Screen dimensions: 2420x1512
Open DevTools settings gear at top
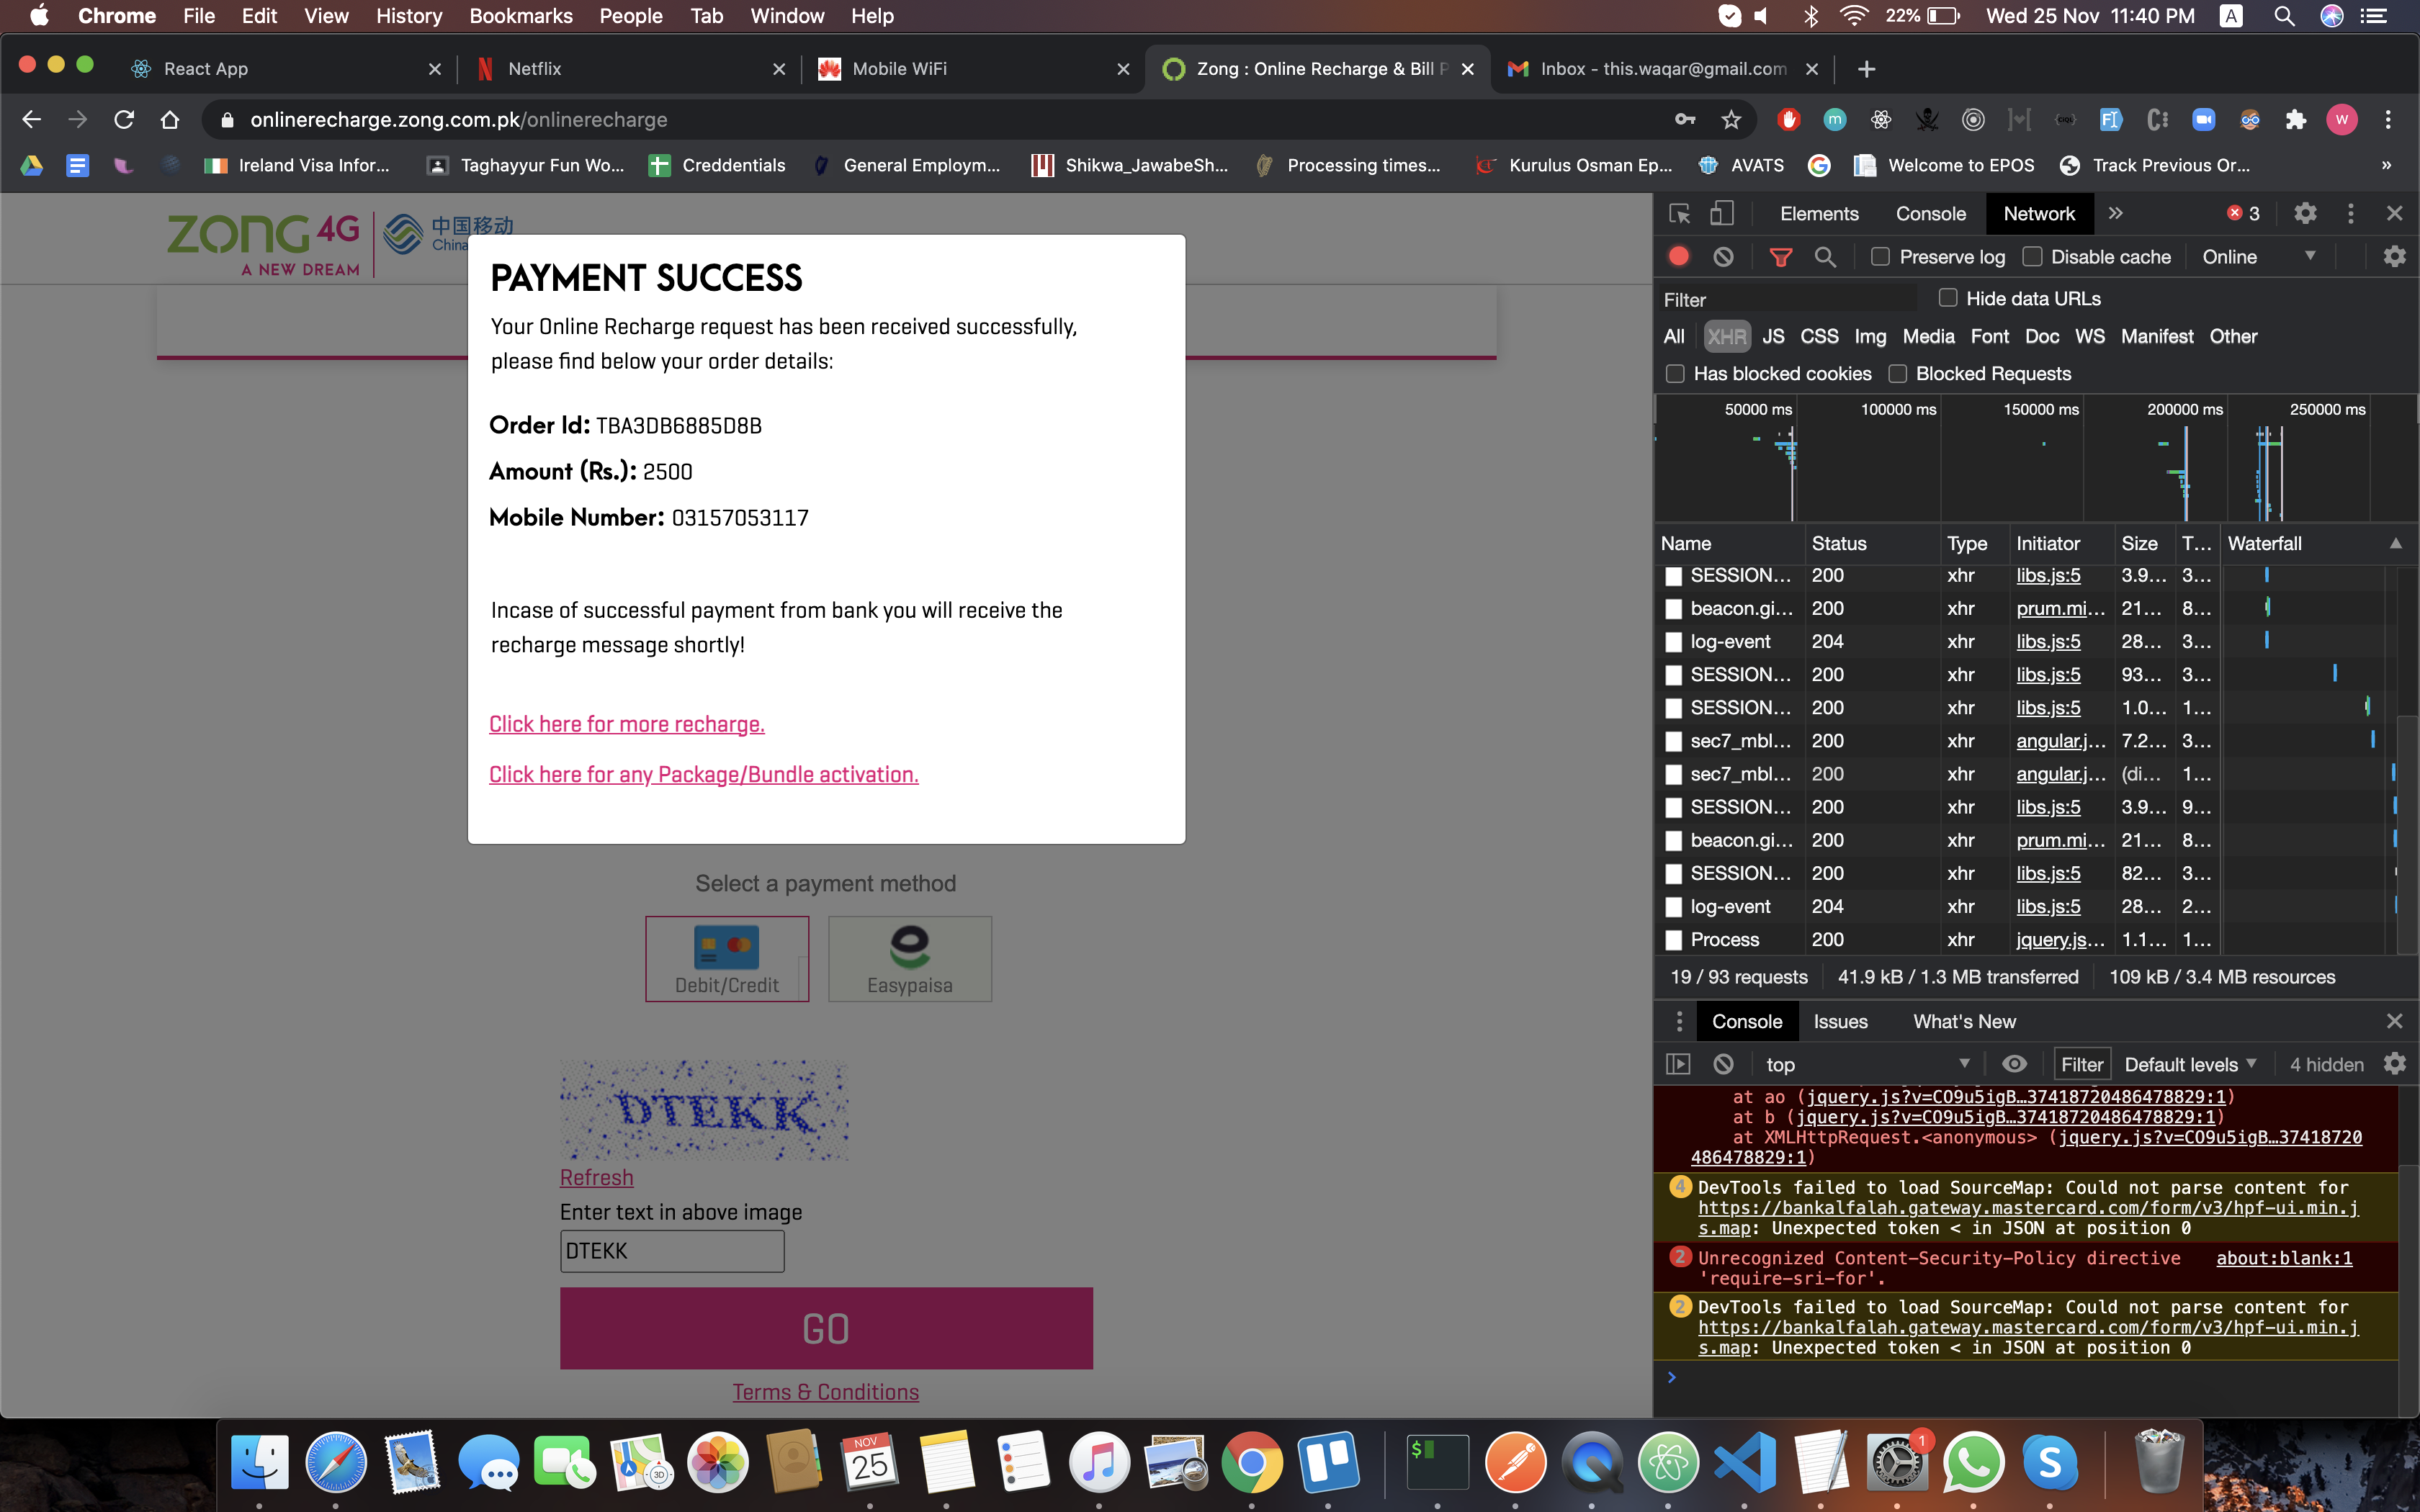pyautogui.click(x=2305, y=213)
